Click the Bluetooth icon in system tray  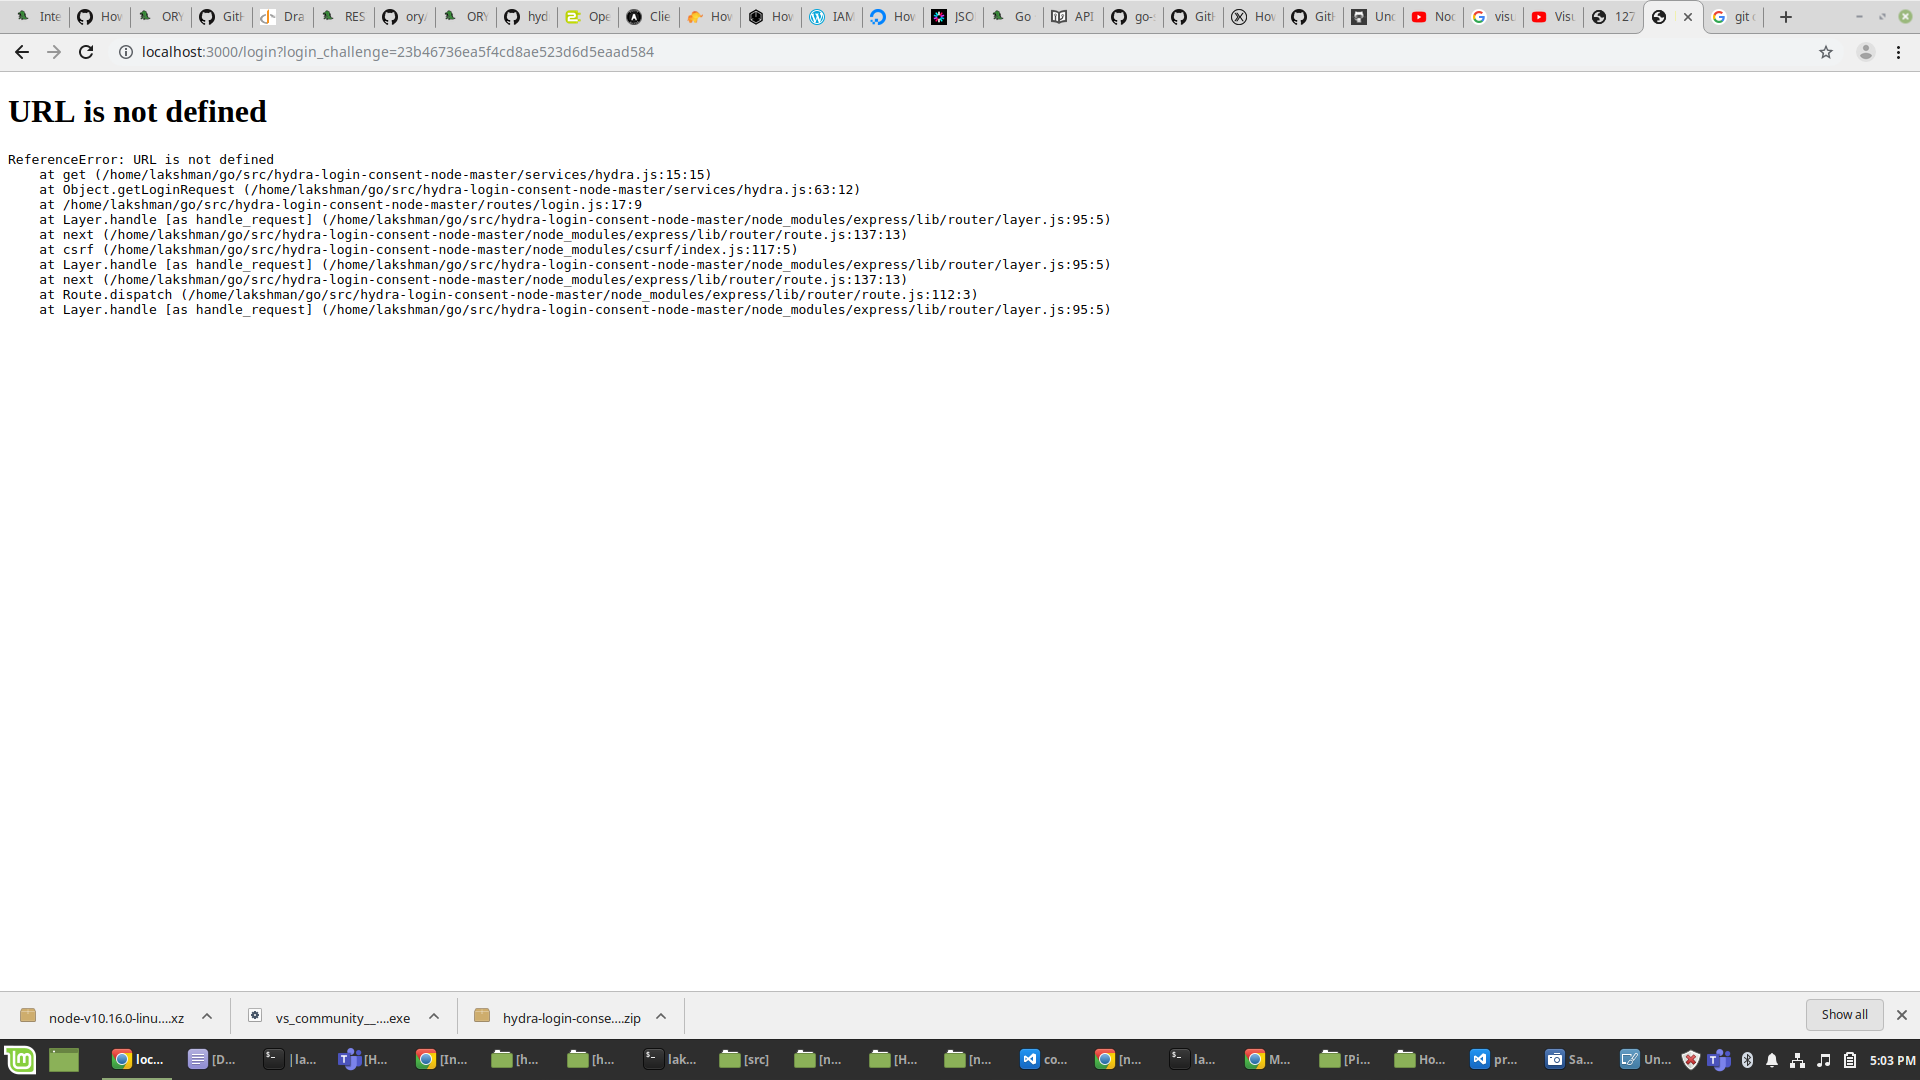click(1748, 1059)
